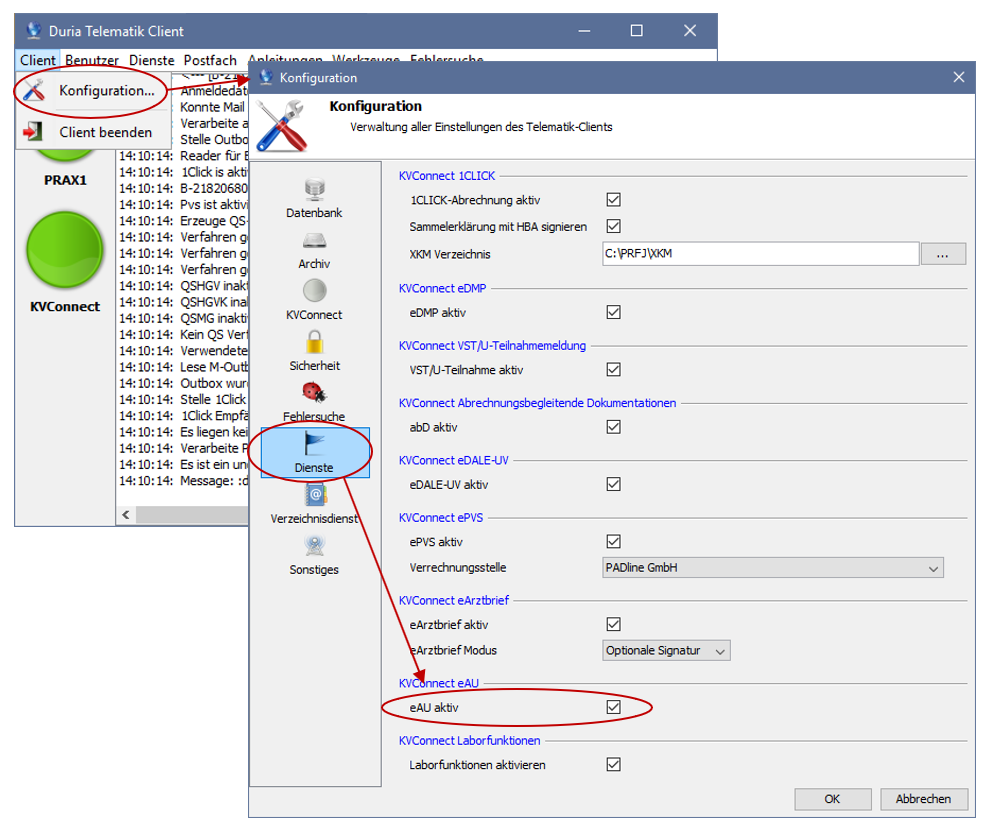
Task: Open the Sicherheit padlock category
Action: point(314,352)
